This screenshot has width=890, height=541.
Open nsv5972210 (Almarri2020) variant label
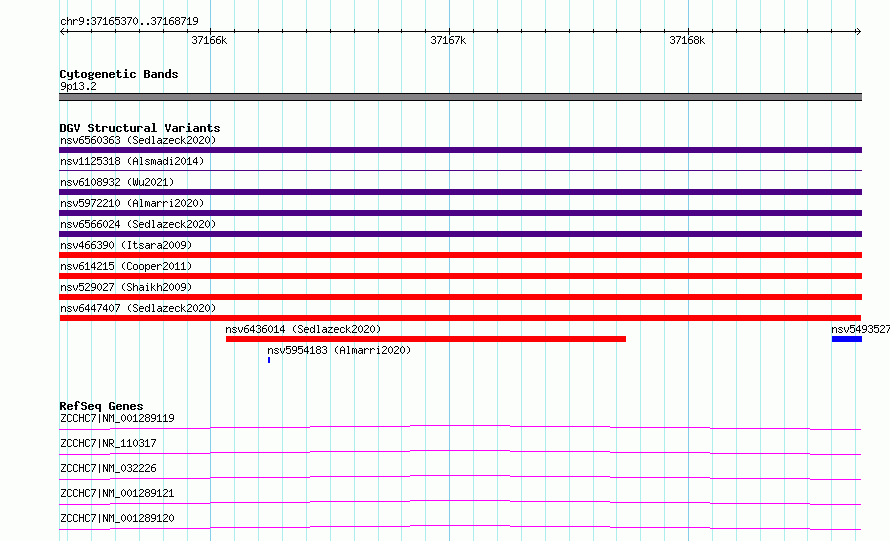pos(132,203)
